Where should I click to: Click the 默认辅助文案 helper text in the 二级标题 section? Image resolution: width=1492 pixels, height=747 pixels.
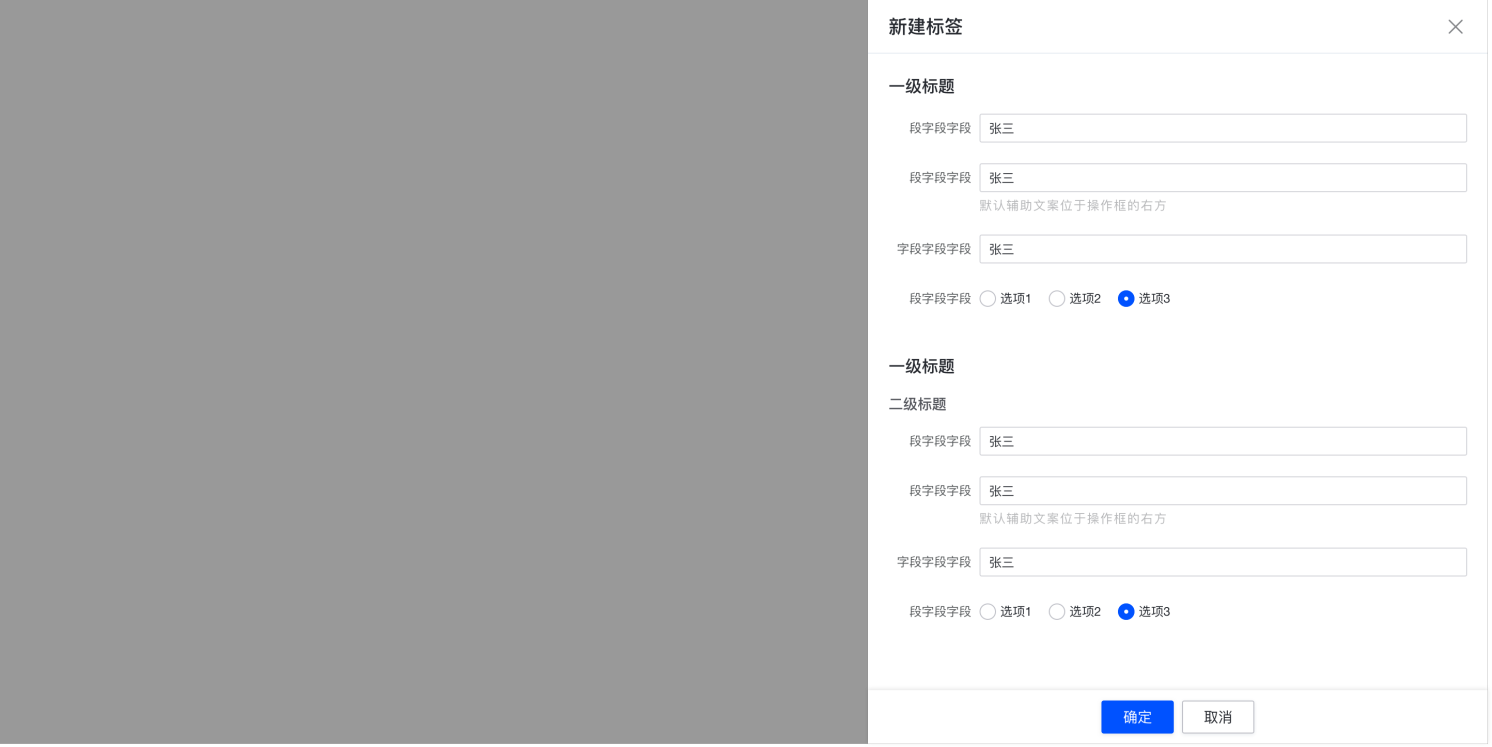[x=1075, y=520]
